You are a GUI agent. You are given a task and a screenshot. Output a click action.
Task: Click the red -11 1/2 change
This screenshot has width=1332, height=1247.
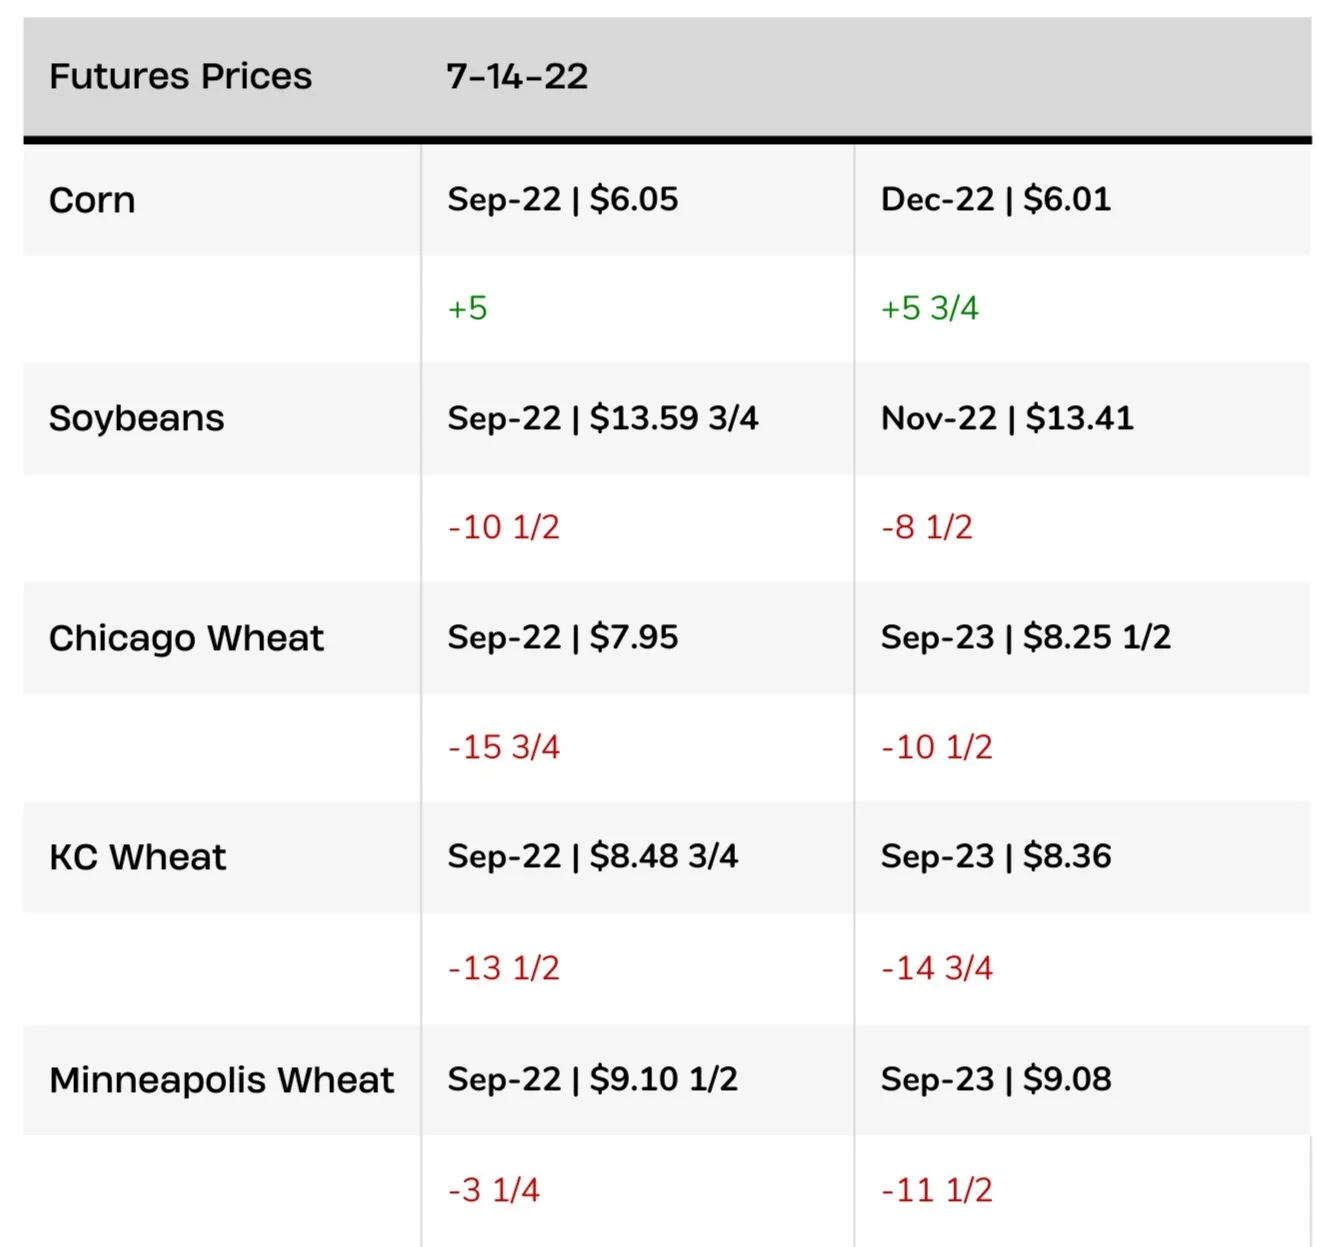[937, 1190]
